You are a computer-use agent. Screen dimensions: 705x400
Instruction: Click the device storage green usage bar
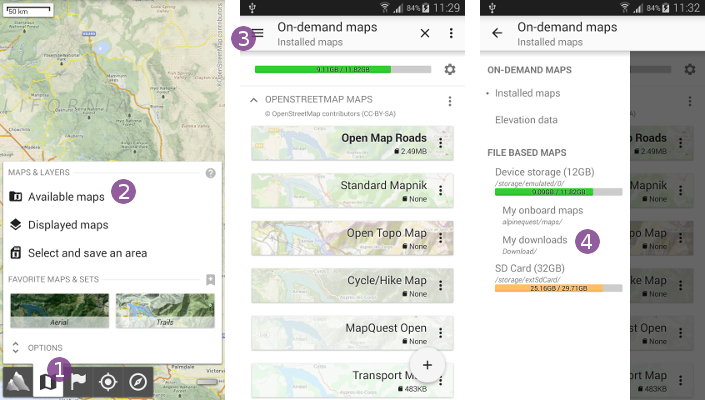558,192
